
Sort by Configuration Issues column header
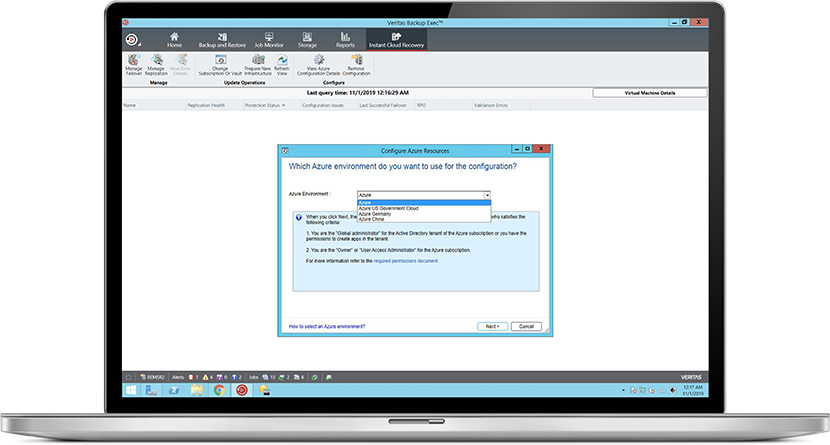(x=329, y=105)
